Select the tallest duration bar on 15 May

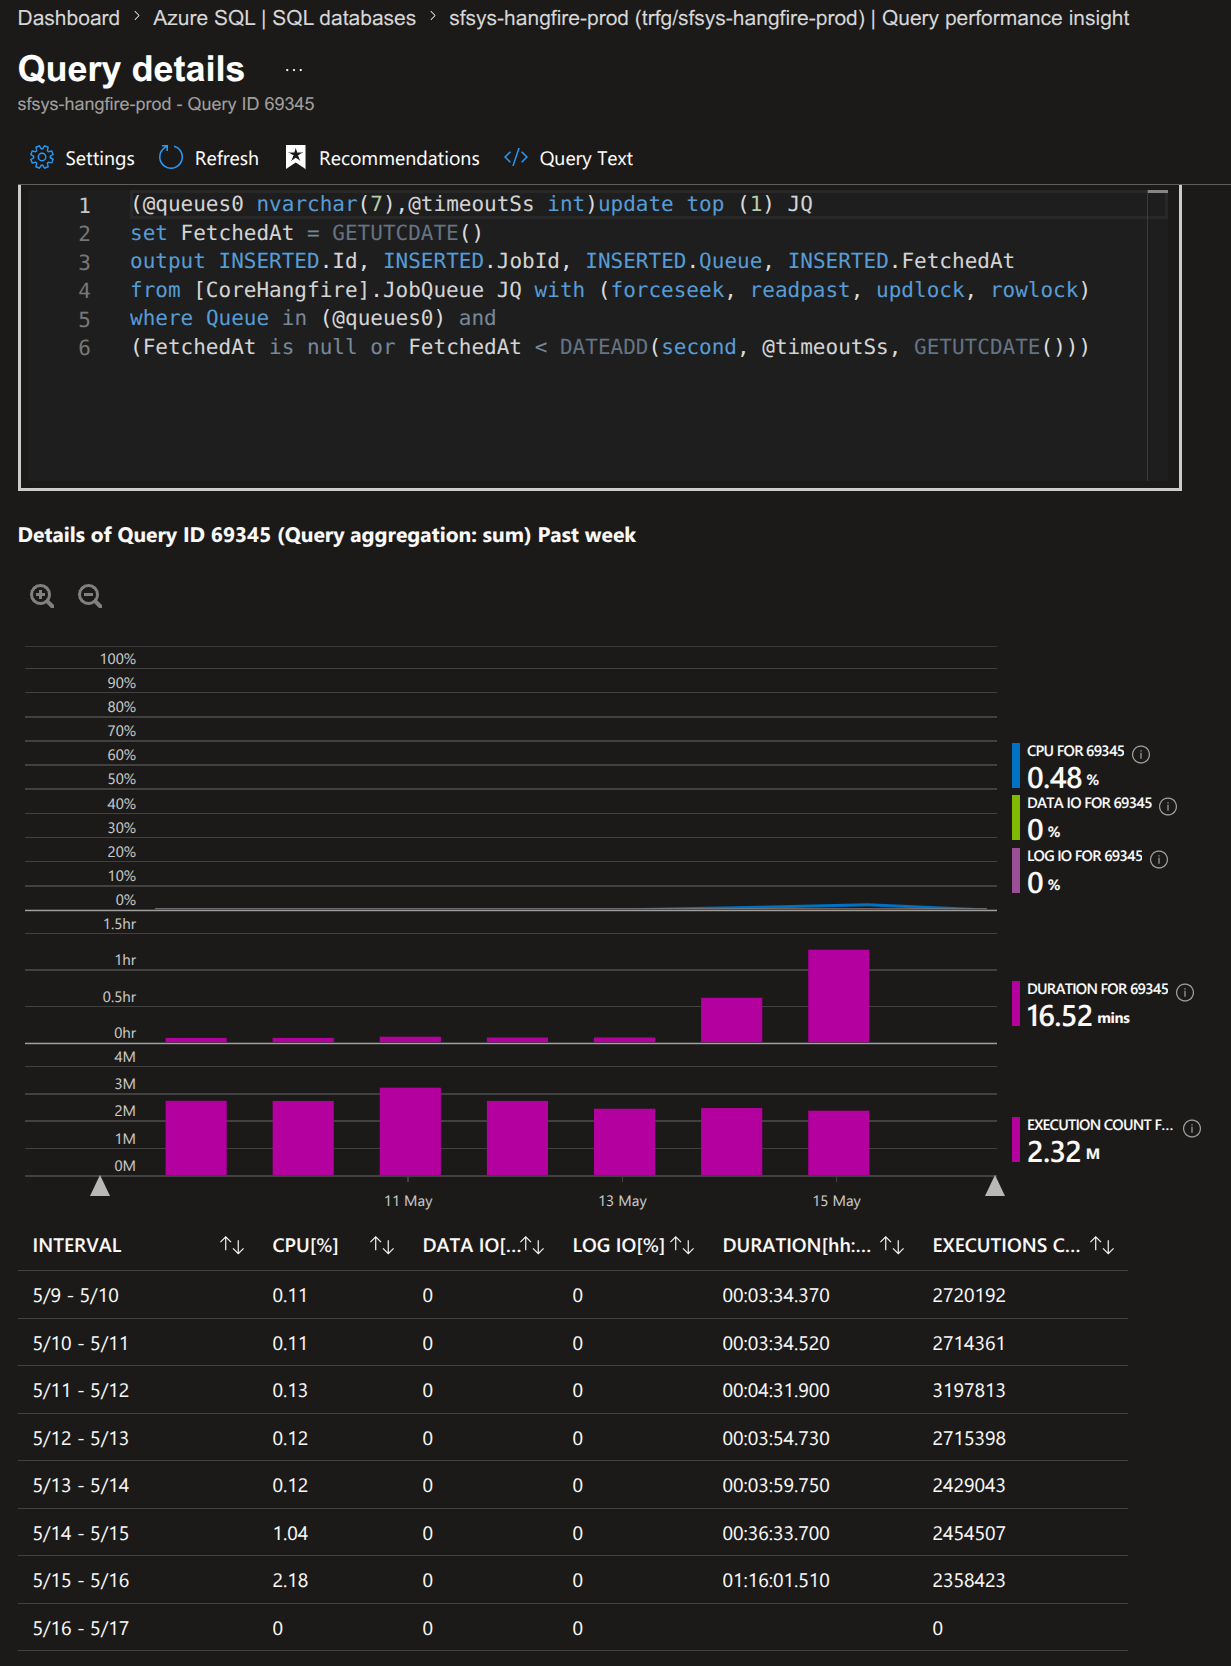pos(838,996)
